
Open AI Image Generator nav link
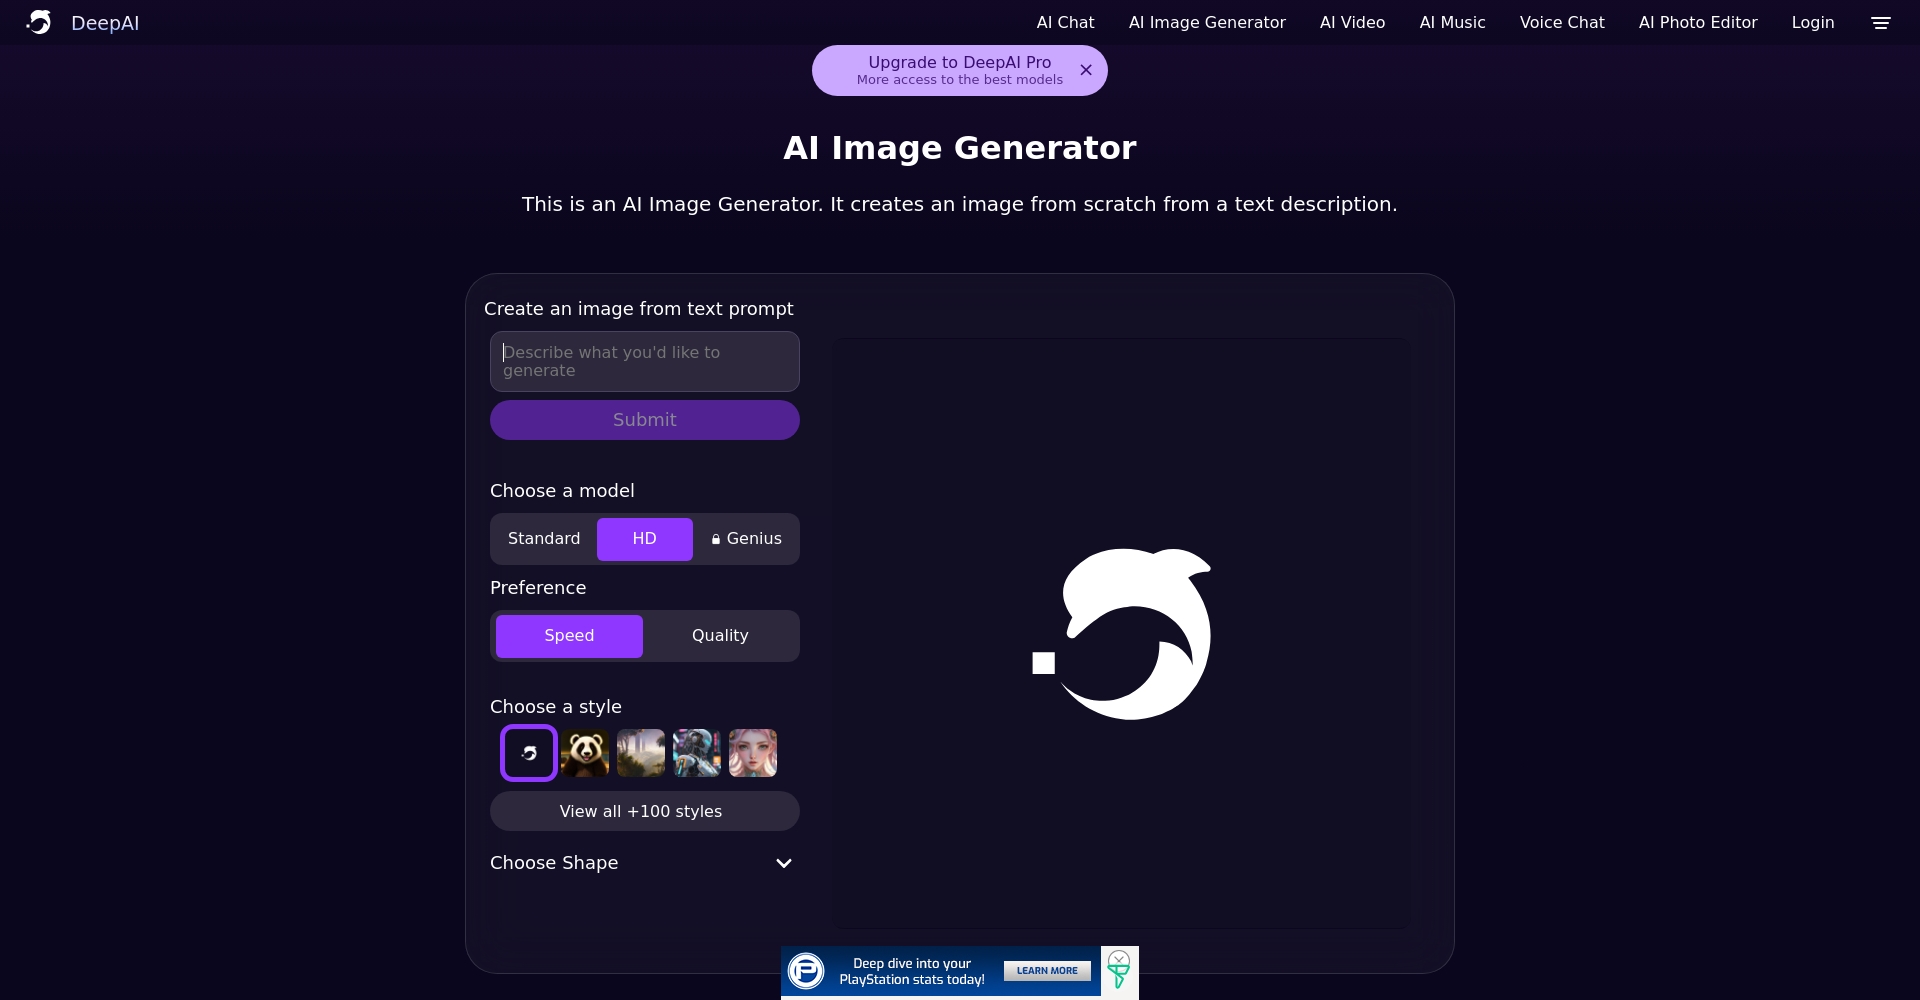click(x=1207, y=22)
